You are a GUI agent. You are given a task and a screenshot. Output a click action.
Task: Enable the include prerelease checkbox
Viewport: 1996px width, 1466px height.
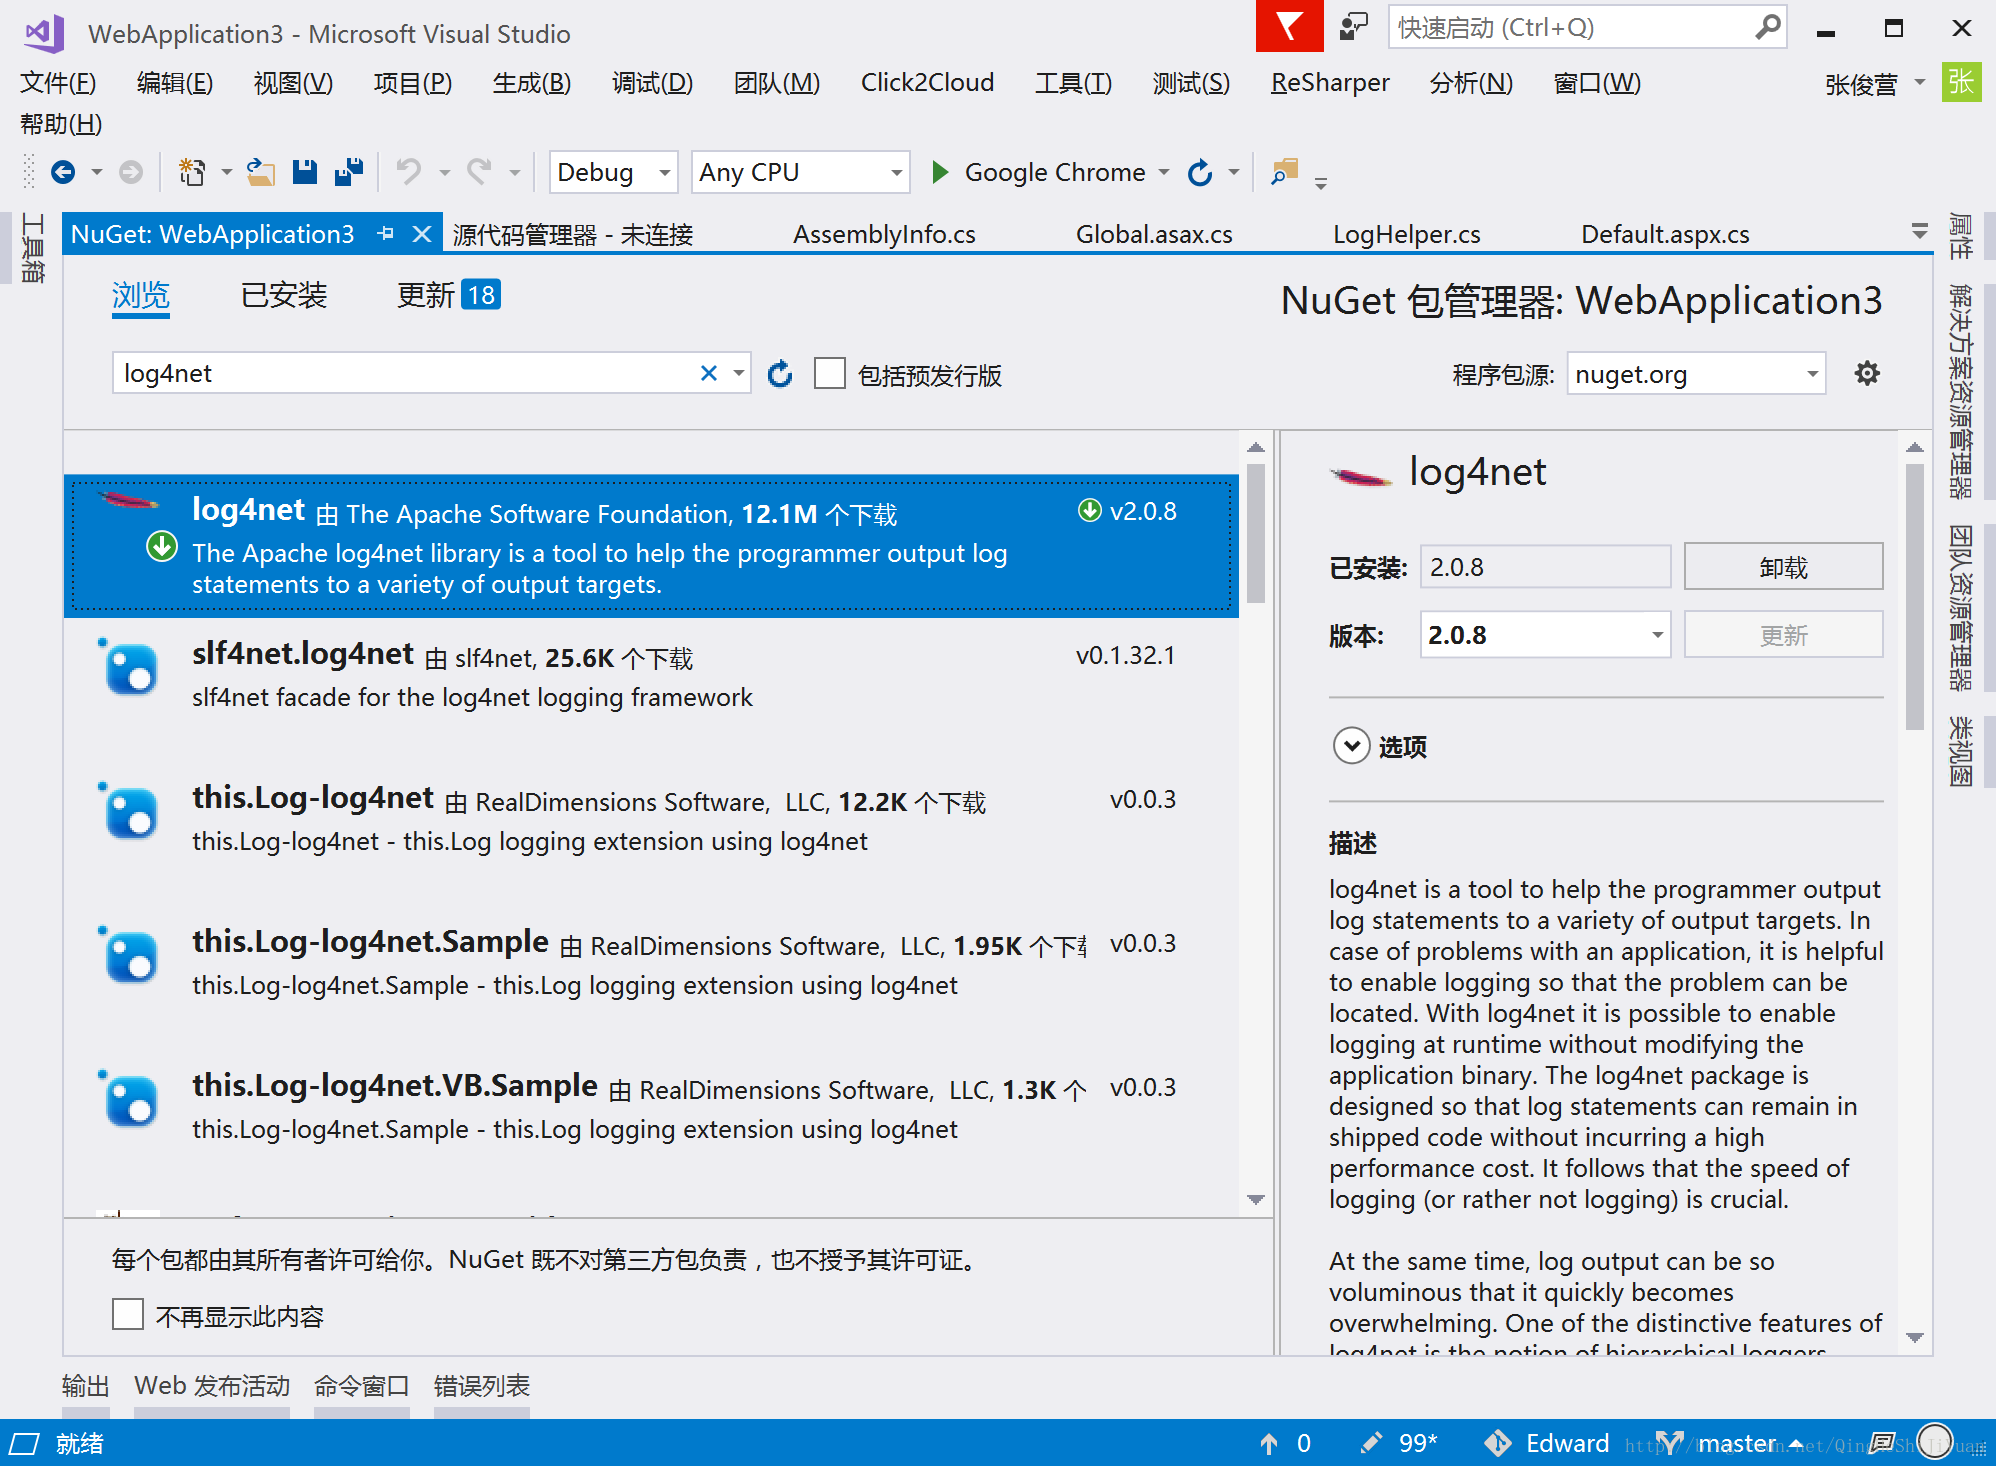tap(830, 374)
